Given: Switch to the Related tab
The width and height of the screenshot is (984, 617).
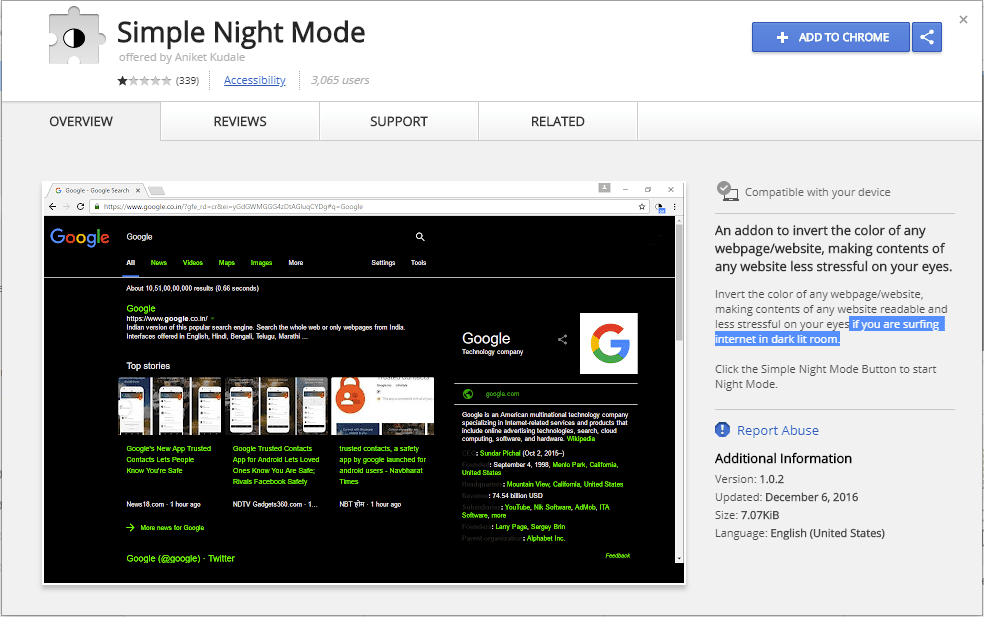Looking at the screenshot, I should (x=557, y=121).
